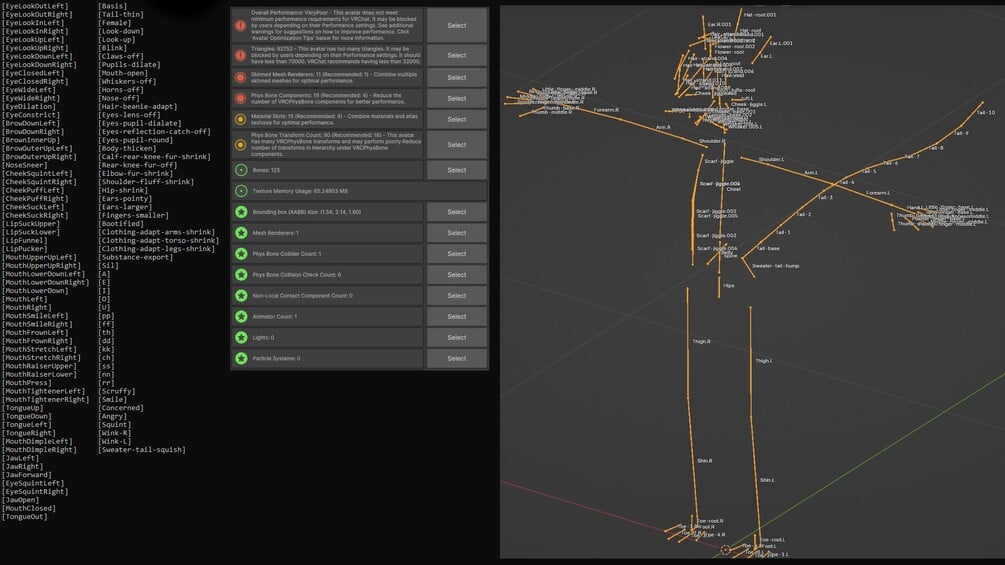
Task: Select the [Blink] shape key entry
Action: coord(112,48)
